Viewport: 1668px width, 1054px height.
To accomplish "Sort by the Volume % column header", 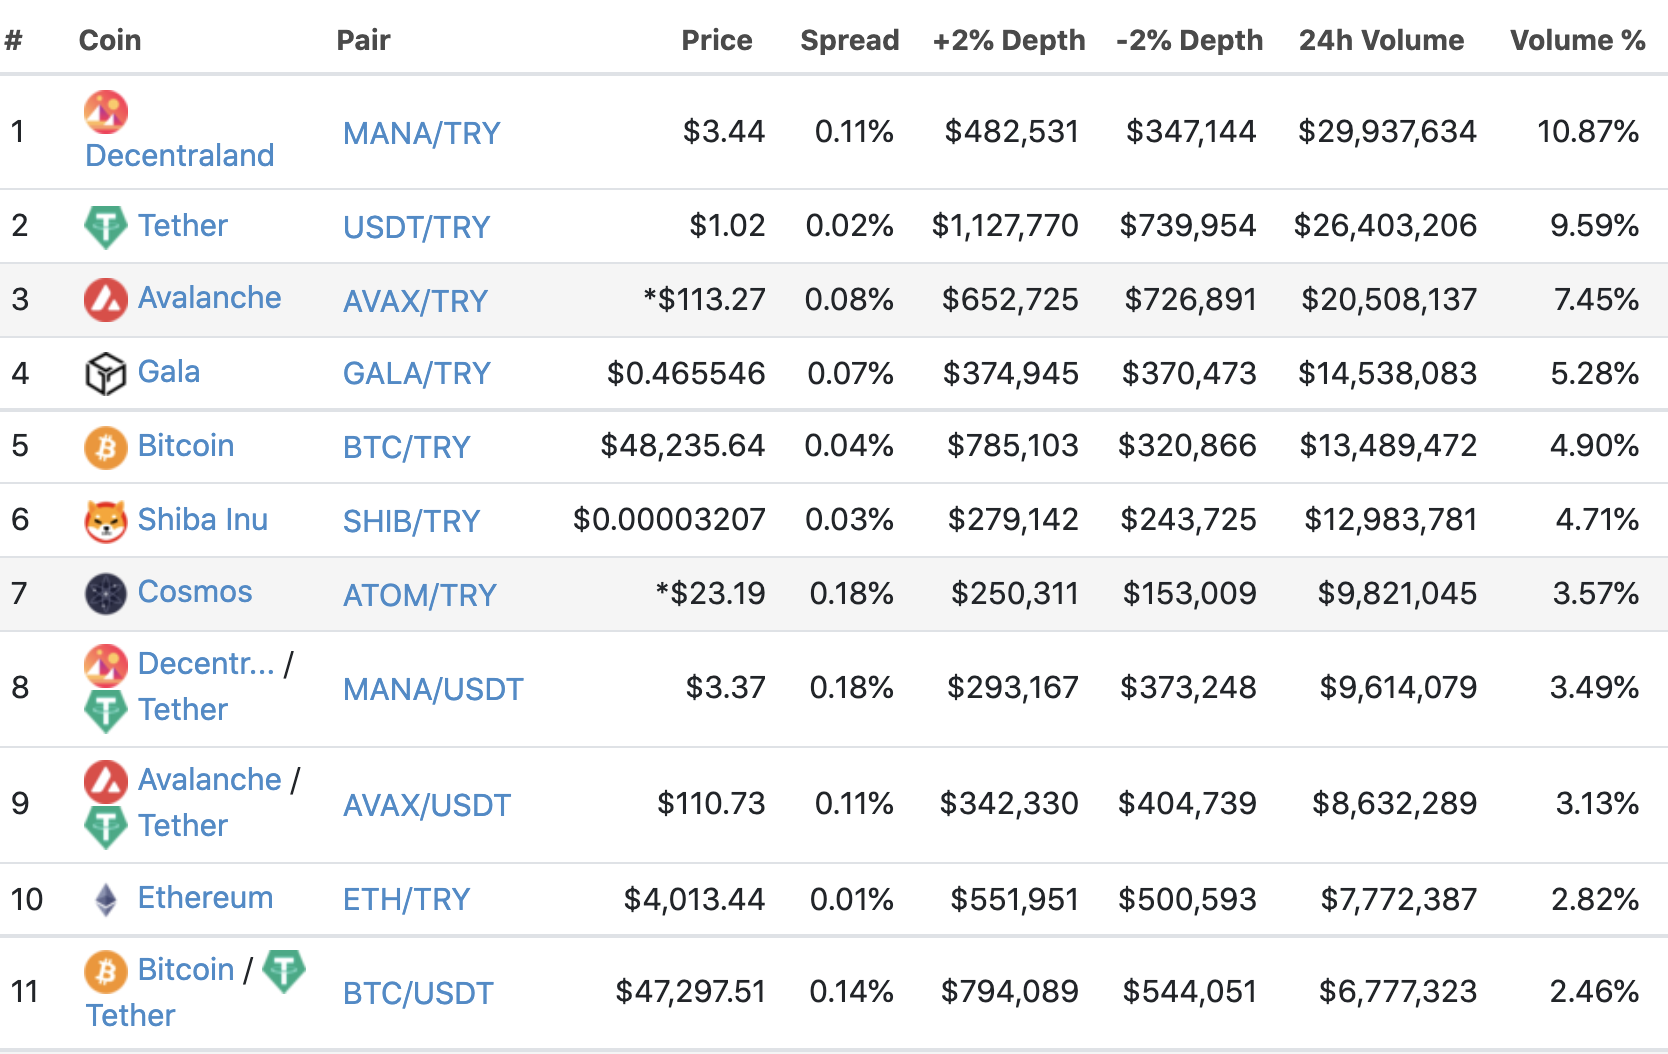I will [x=1578, y=40].
